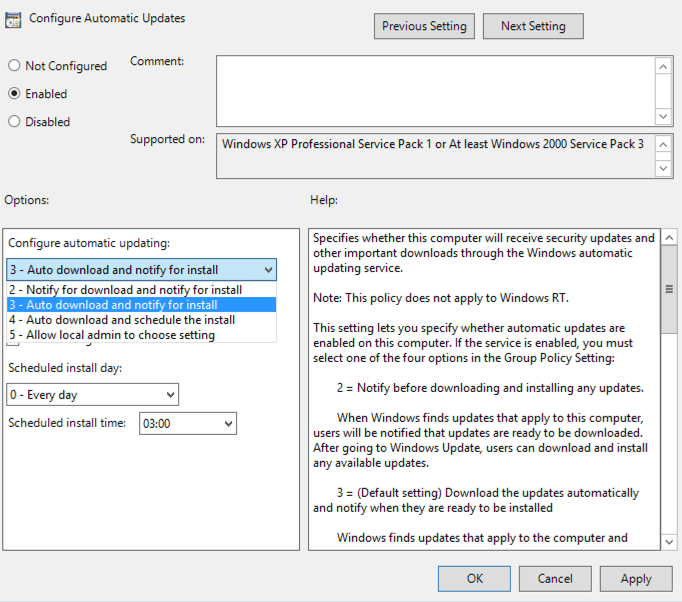Image resolution: width=682 pixels, height=602 pixels.
Task: Click the Help pane scroll down arrow
Action: tap(669, 542)
